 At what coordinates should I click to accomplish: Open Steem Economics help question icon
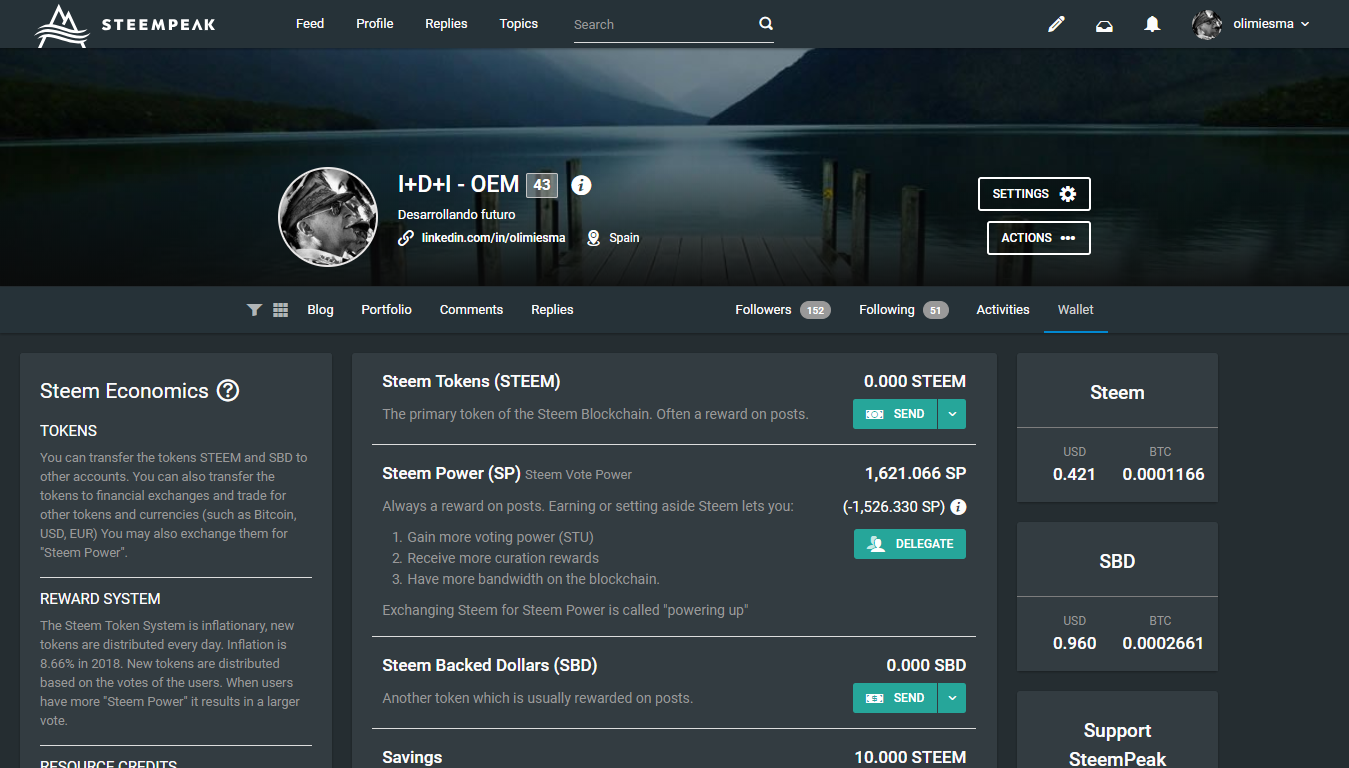coord(228,391)
